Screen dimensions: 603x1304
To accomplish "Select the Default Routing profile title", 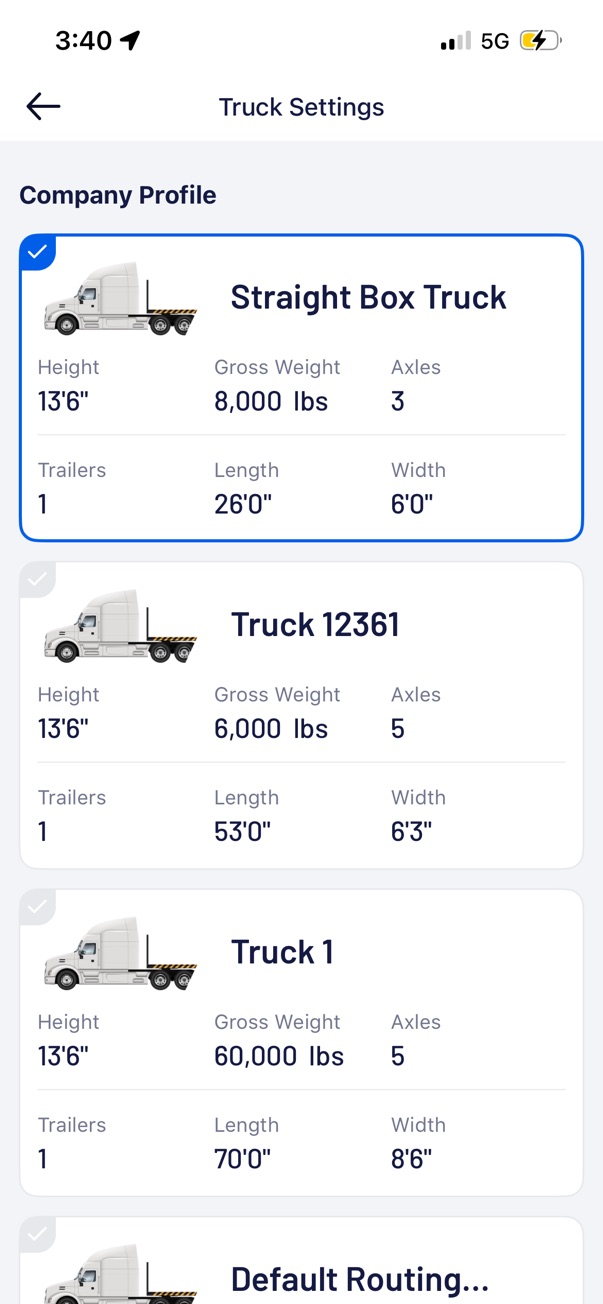I will click(360, 1279).
